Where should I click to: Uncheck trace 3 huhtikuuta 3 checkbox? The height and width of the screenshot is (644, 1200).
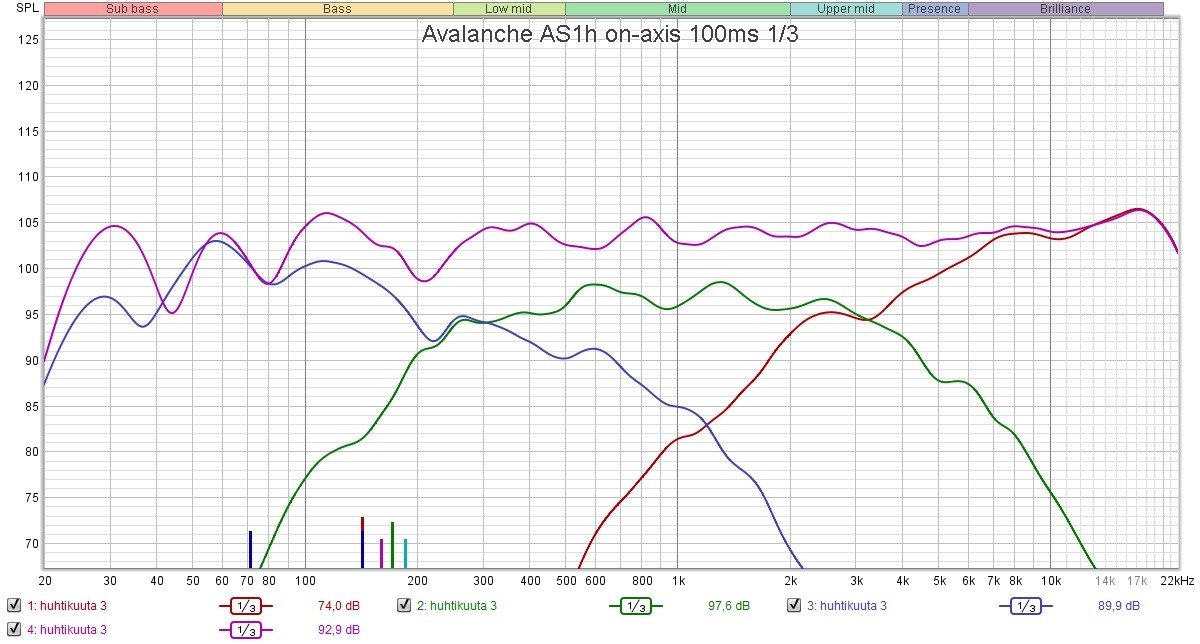tap(793, 605)
